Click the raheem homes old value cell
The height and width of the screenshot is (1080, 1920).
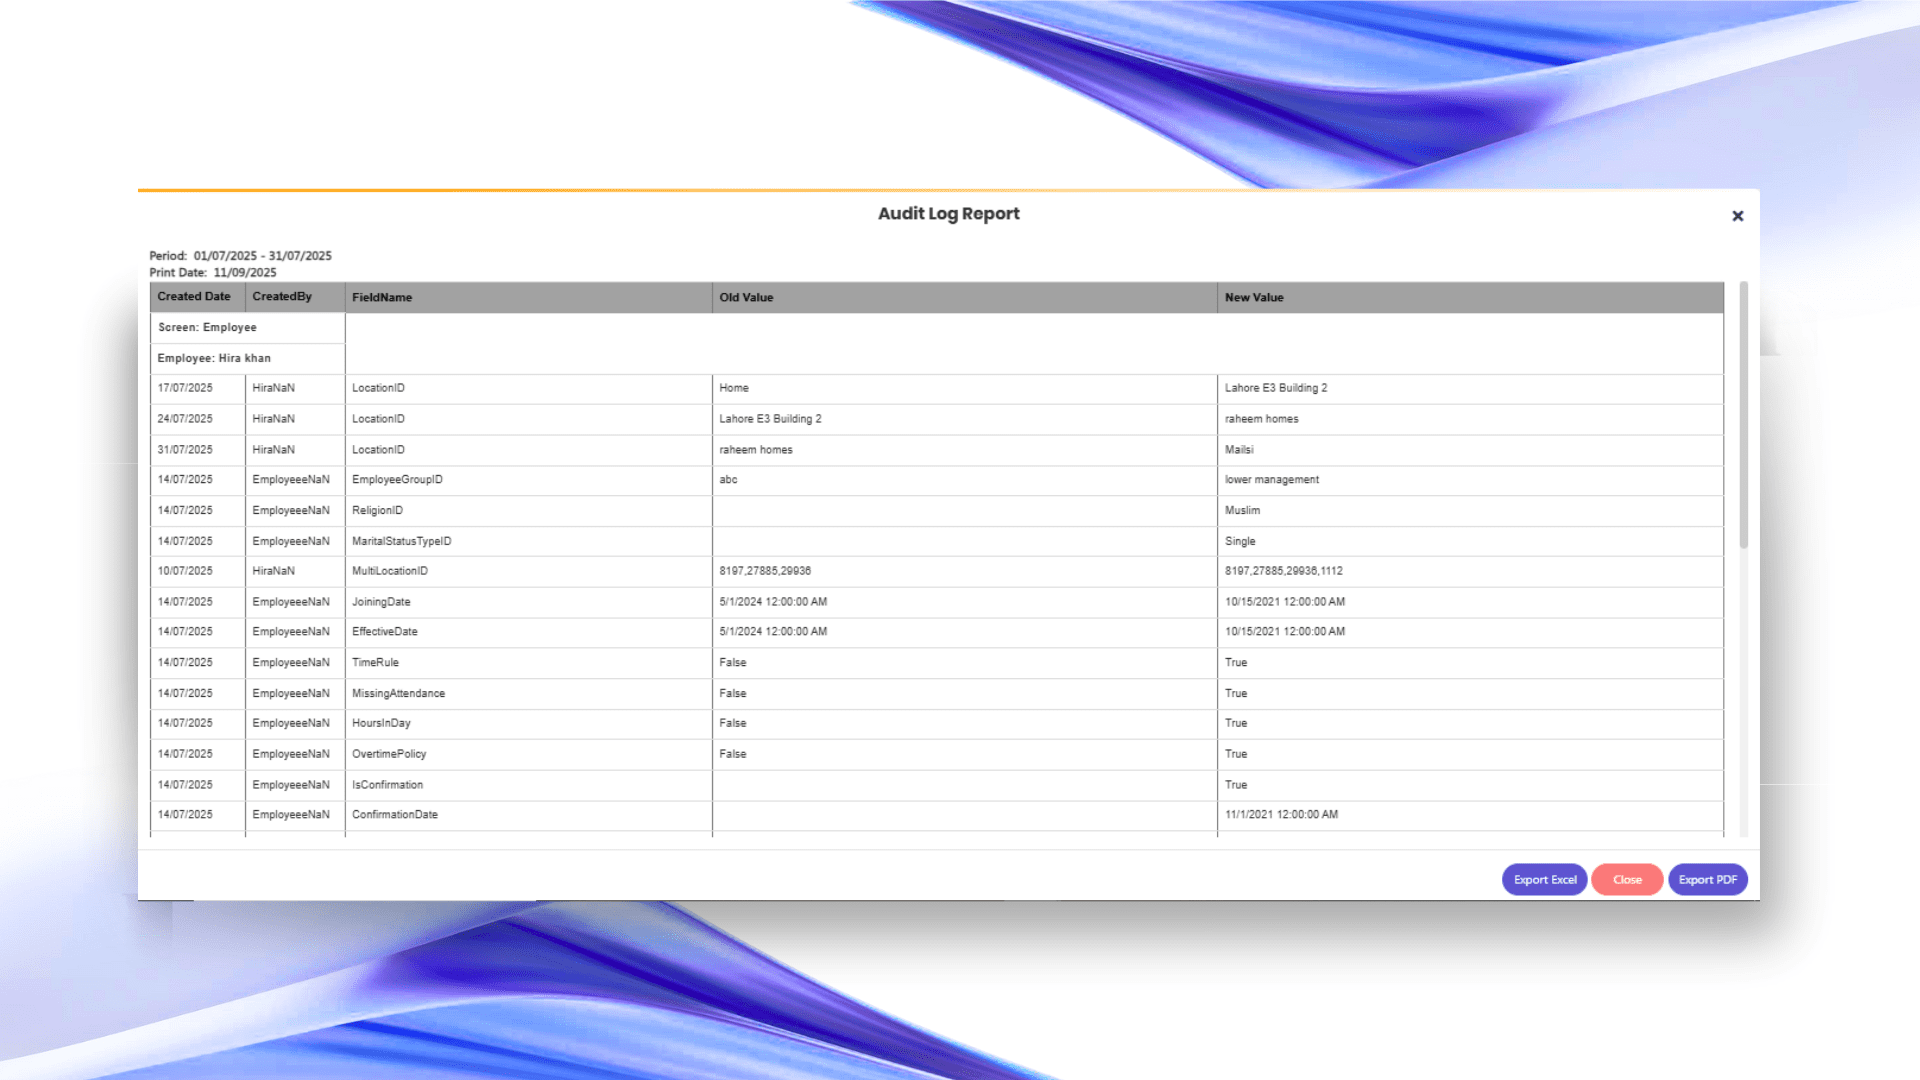click(x=756, y=450)
